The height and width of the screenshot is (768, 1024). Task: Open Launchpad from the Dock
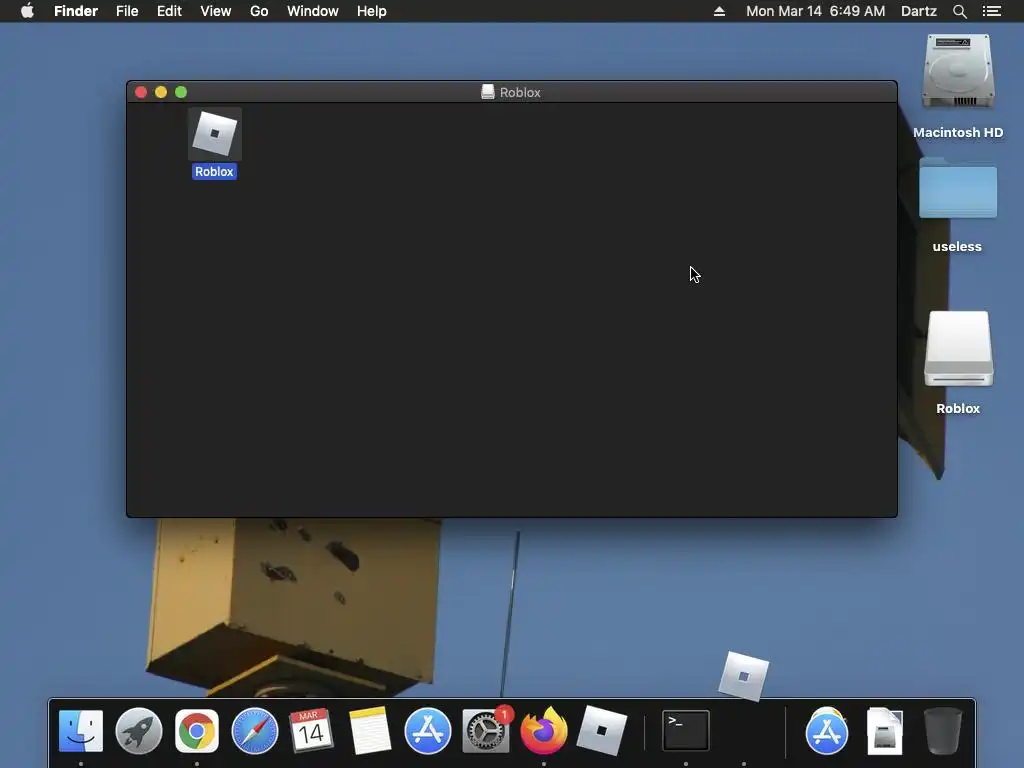138,731
